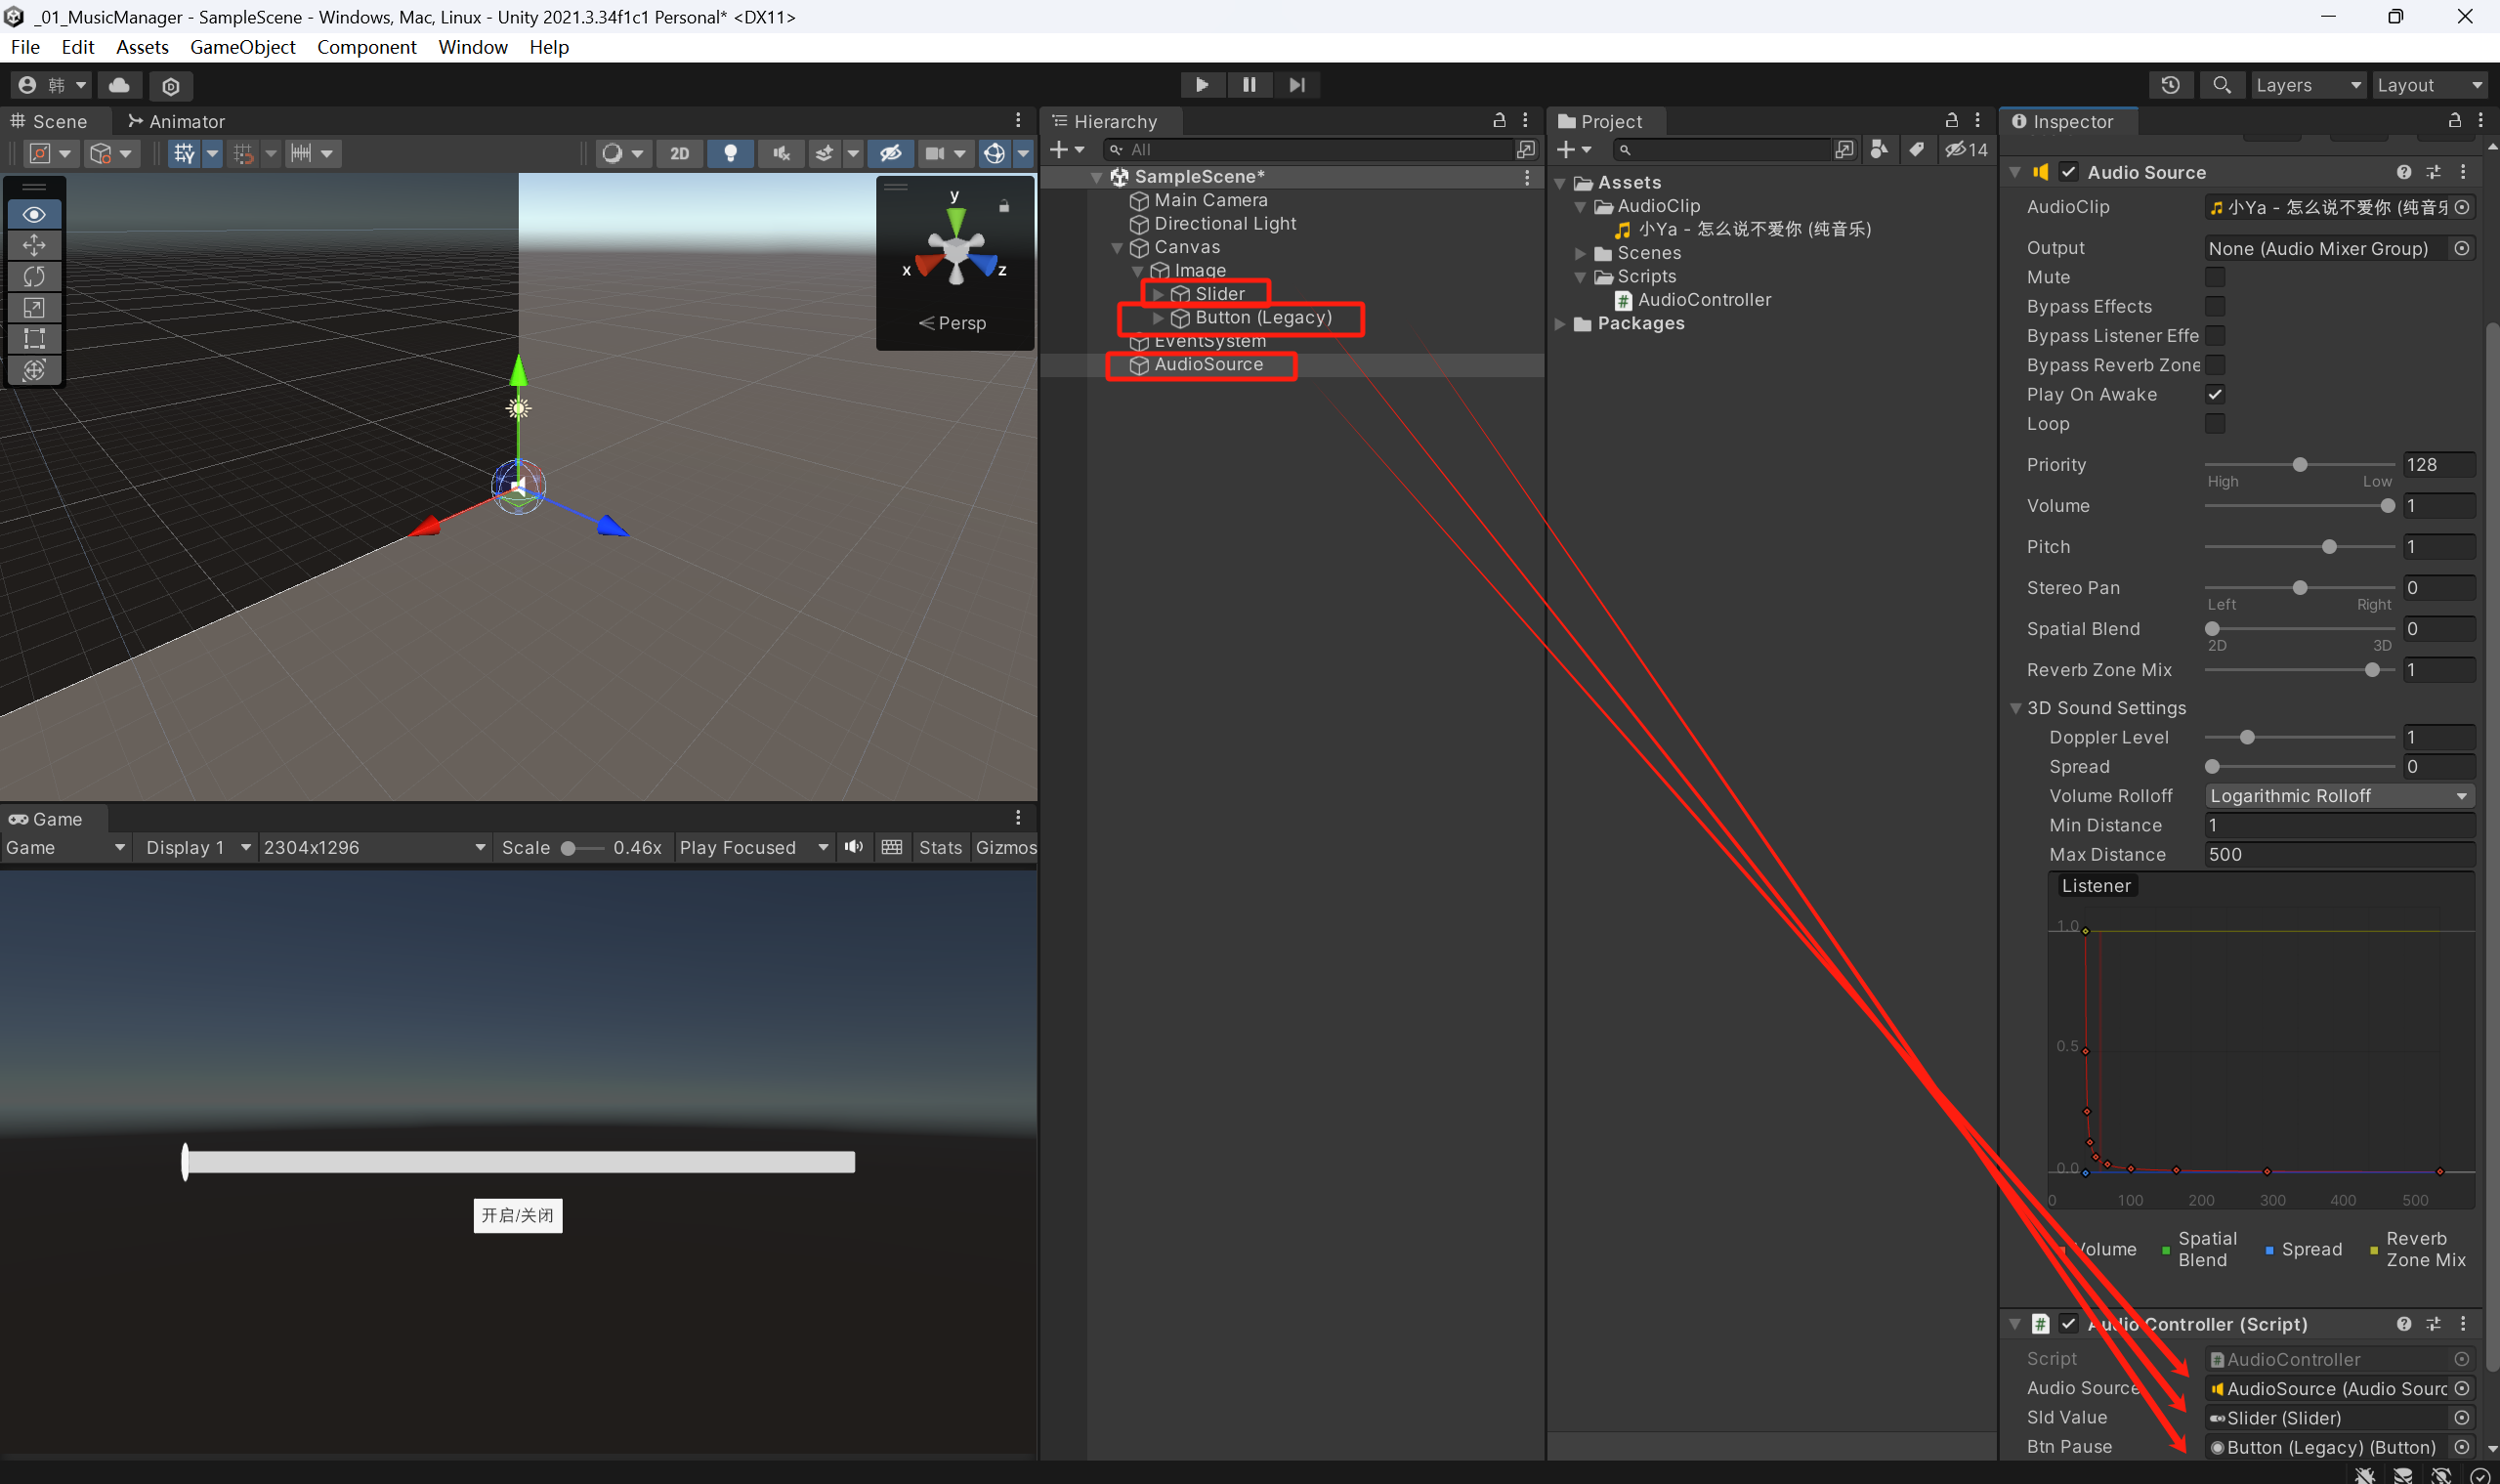Enable the Loop checkbox
Screen dimensions: 2500x1484
click(x=2215, y=424)
